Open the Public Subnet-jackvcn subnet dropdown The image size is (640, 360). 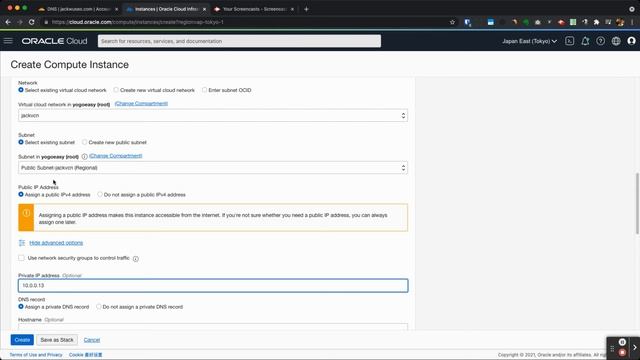tap(213, 168)
